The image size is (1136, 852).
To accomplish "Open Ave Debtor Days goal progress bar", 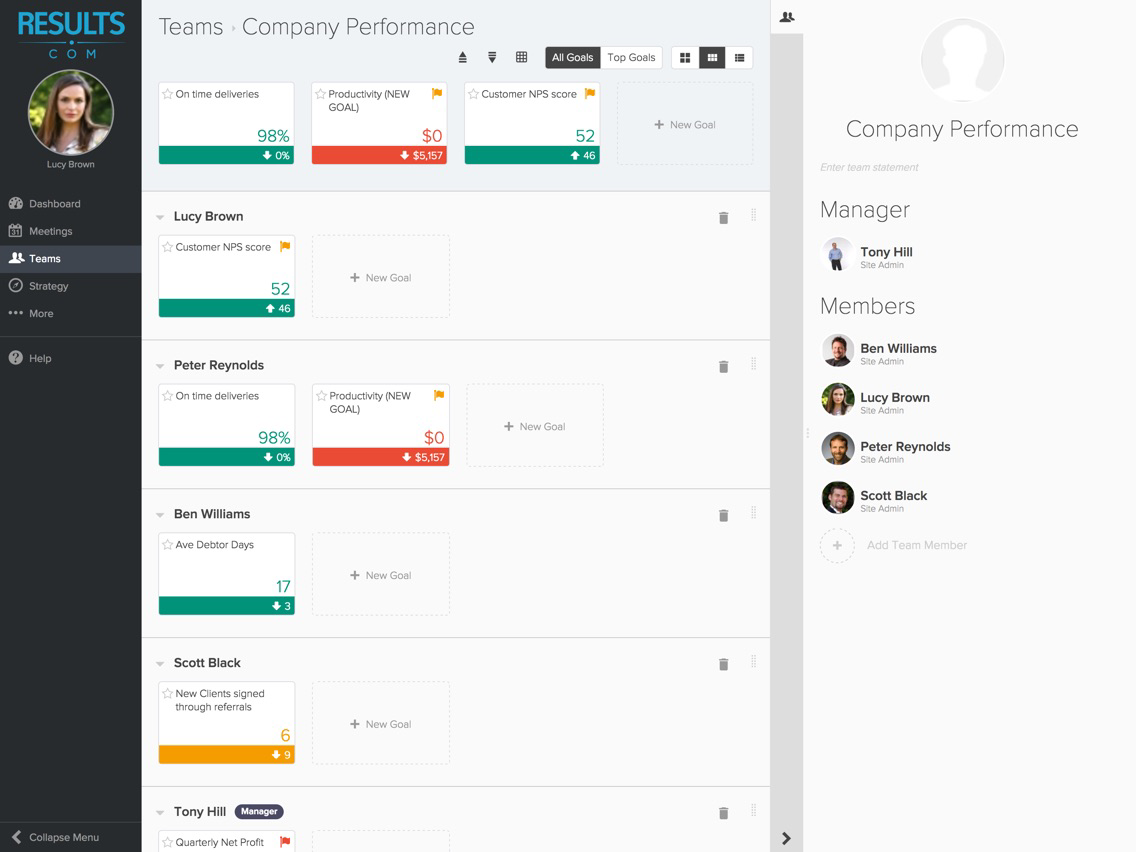I will pos(227,606).
